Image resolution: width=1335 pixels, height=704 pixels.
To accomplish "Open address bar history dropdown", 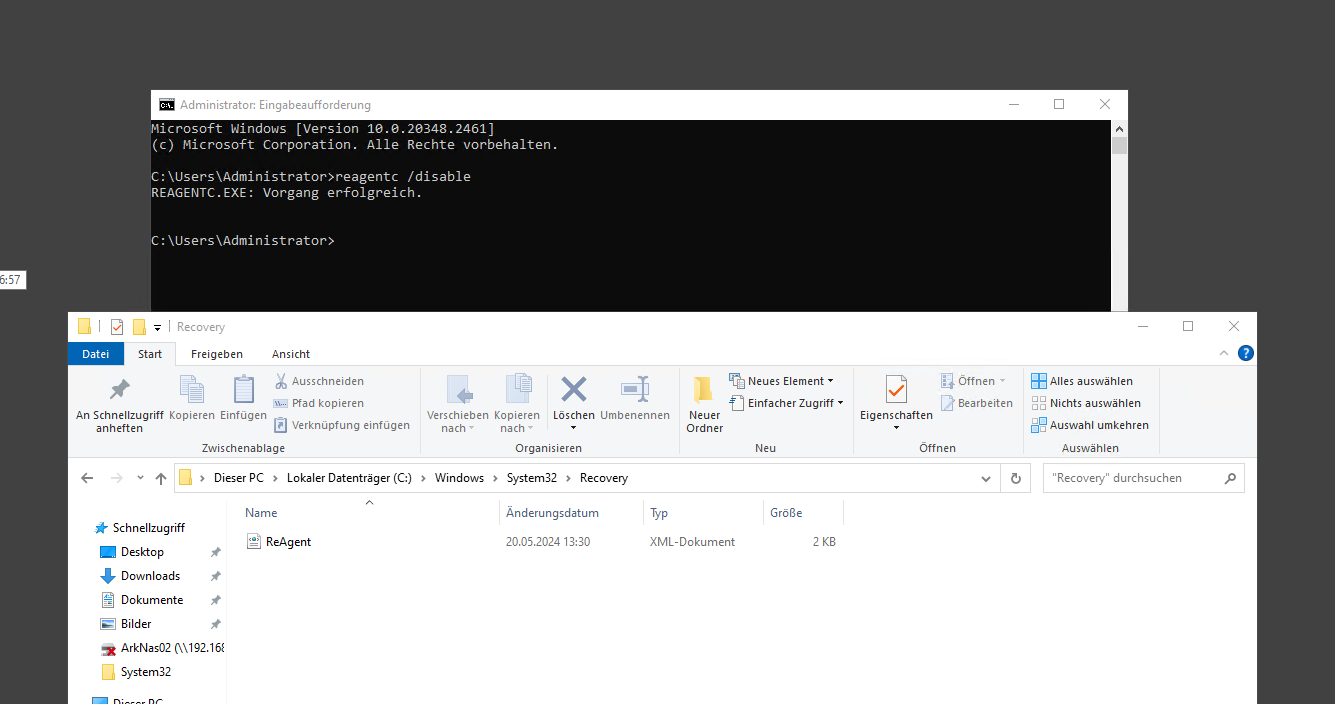I will click(986, 478).
